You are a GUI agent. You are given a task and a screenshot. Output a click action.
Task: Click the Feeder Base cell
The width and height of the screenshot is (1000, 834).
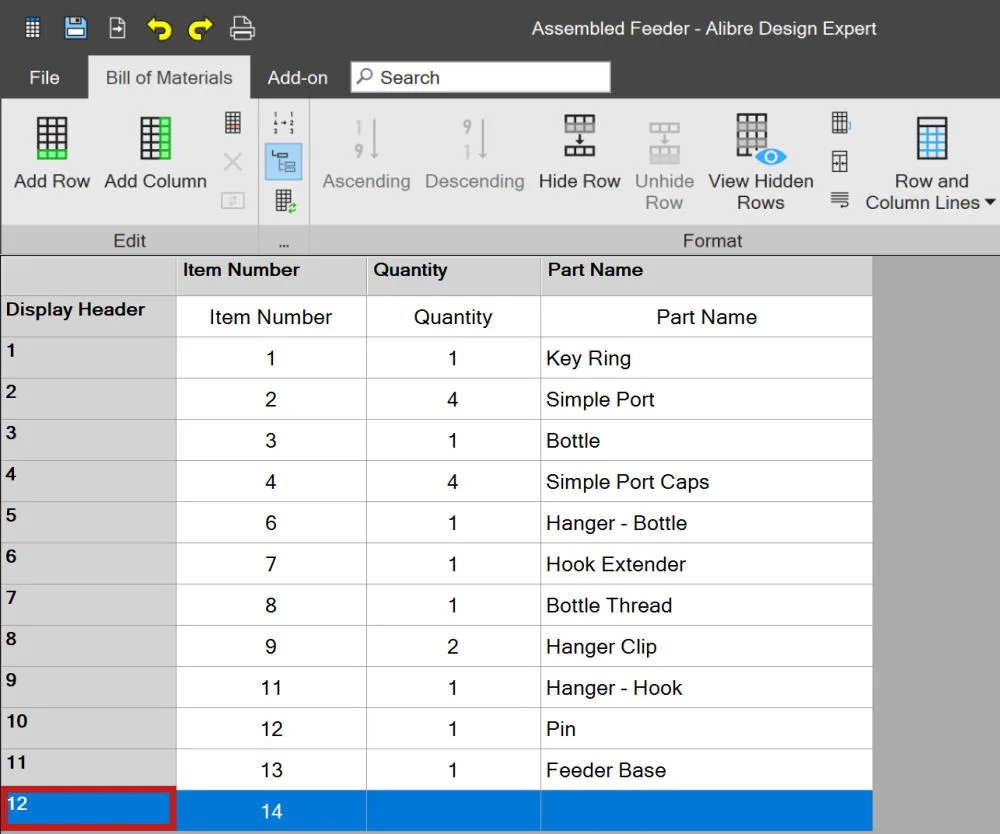(707, 770)
